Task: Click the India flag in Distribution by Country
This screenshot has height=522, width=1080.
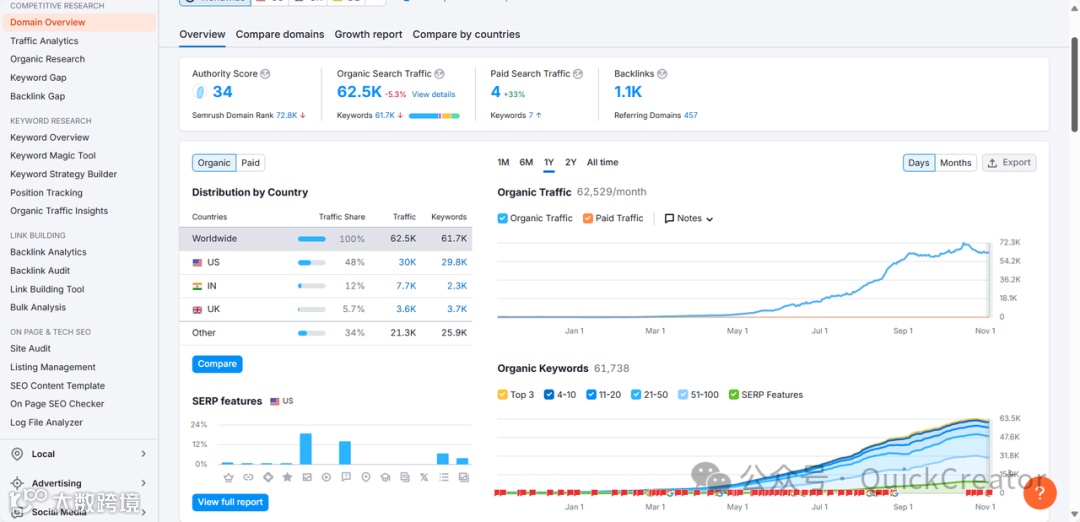Action: (x=197, y=286)
